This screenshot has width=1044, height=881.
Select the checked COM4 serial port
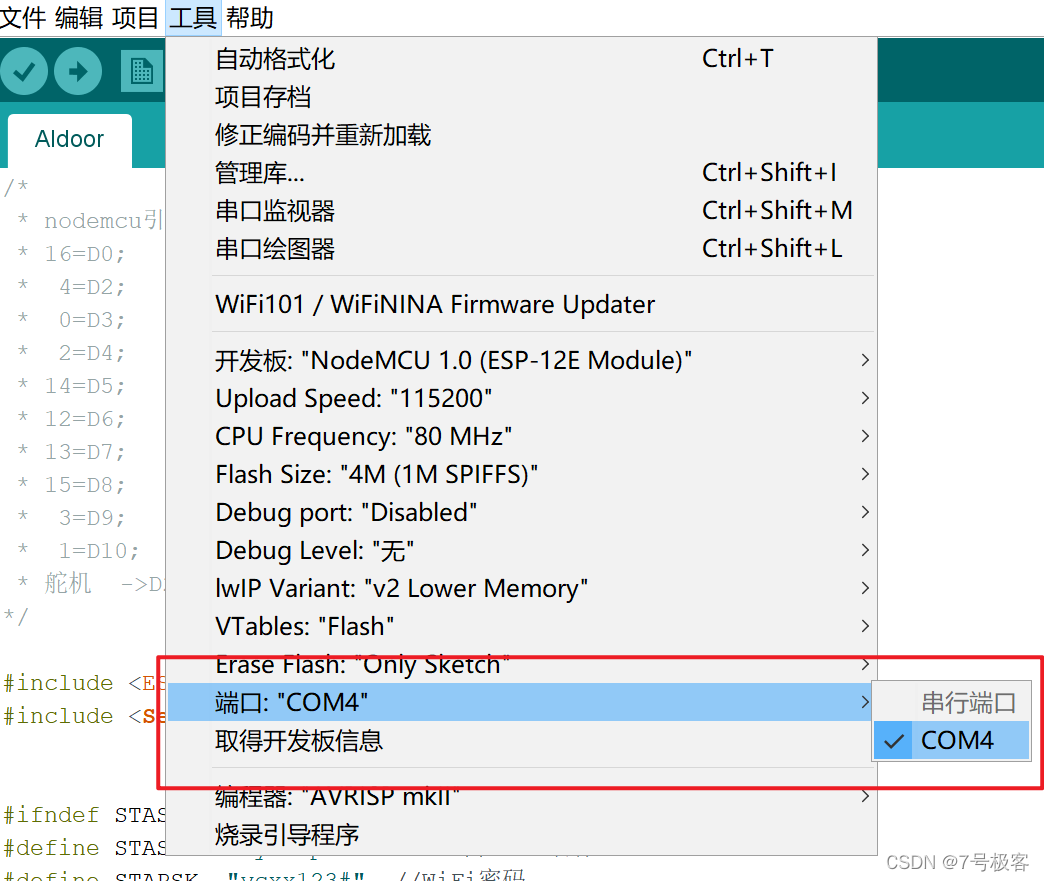[x=951, y=740]
